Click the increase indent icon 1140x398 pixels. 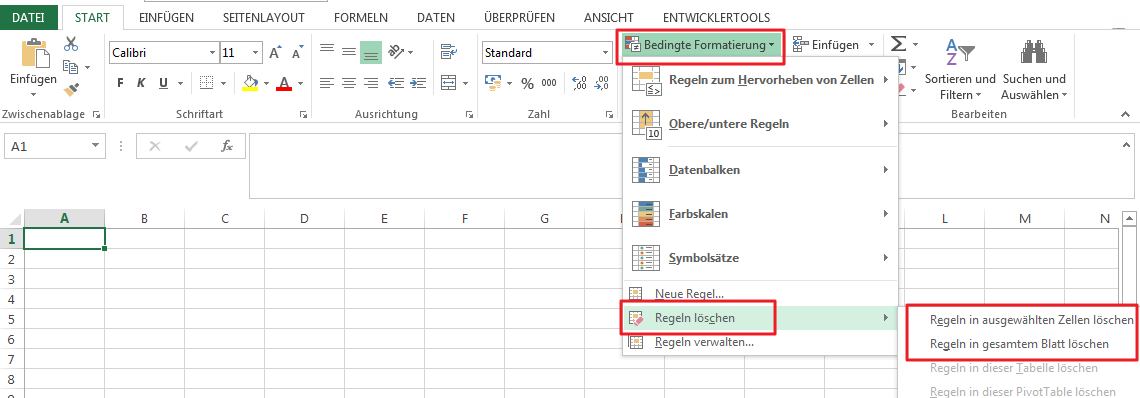point(417,83)
